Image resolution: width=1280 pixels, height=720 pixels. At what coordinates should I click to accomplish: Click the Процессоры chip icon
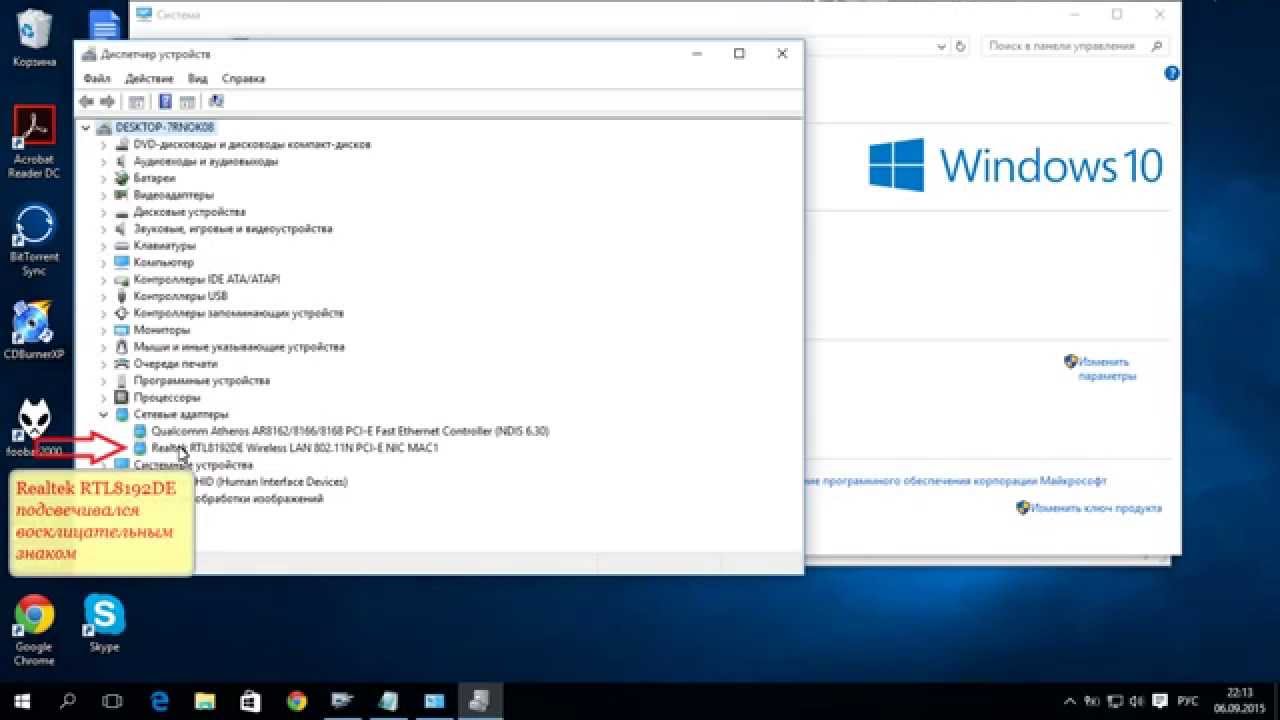[123, 397]
